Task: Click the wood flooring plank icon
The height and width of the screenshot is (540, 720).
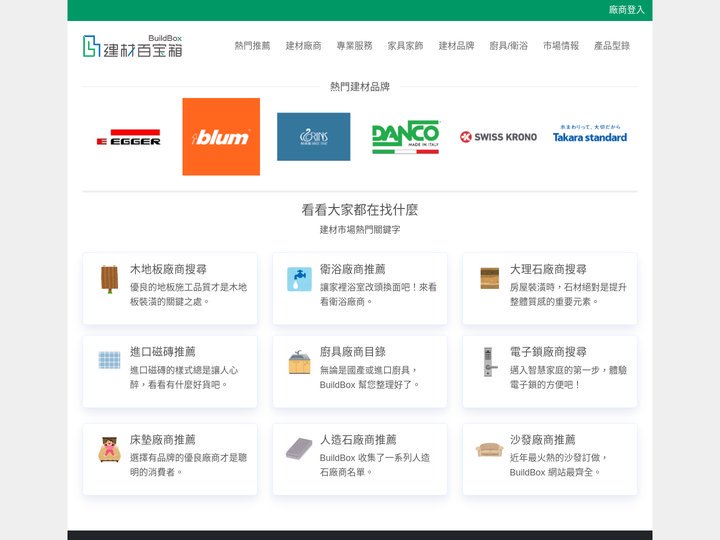Action: [109, 279]
